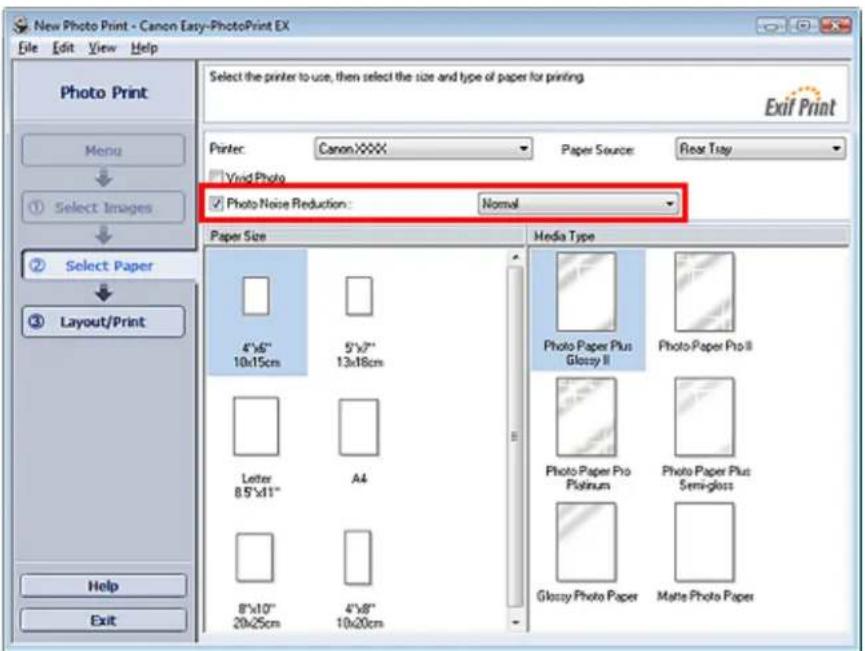Click the paper size scrollbar up arrow
The image size is (865, 651).
pos(515,257)
